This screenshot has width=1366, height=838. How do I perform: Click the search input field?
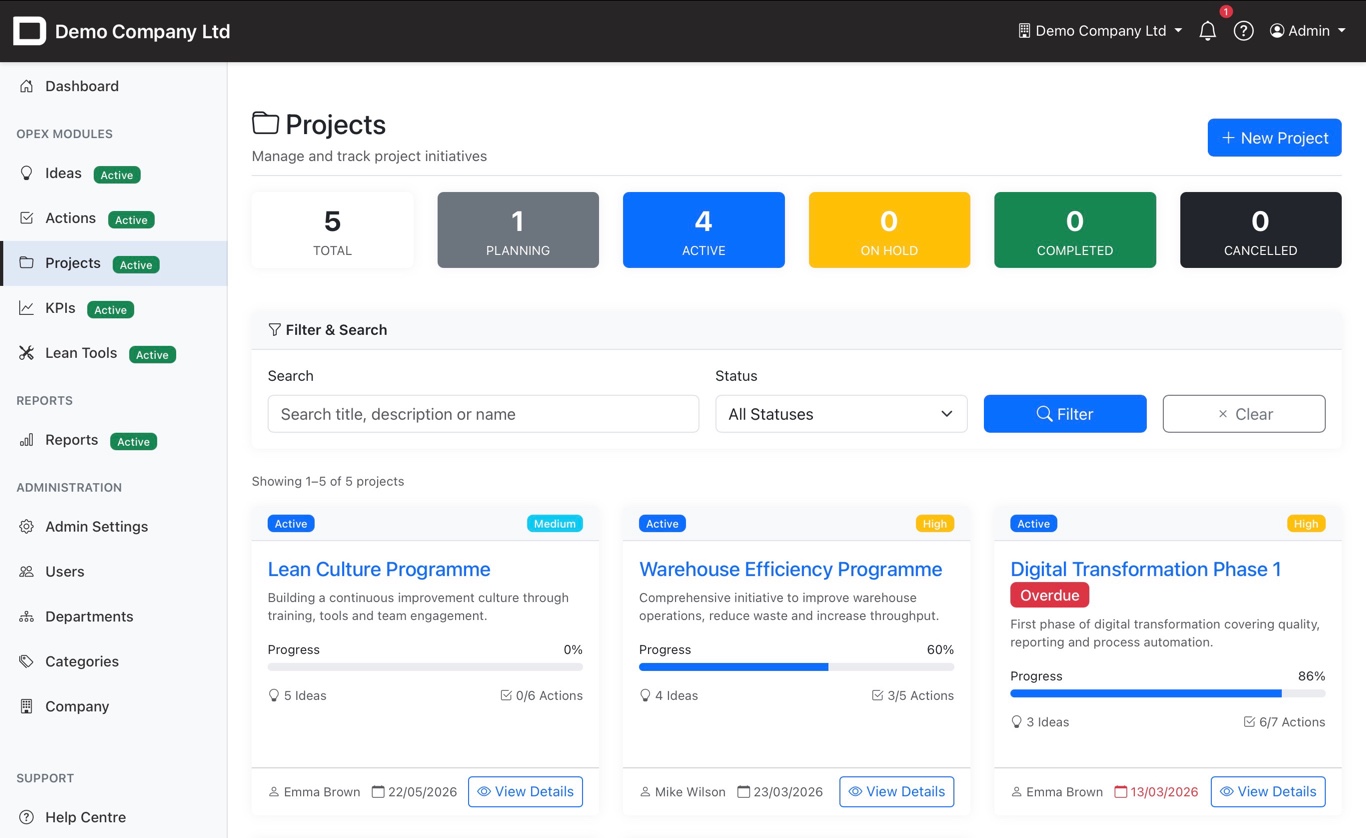483,413
